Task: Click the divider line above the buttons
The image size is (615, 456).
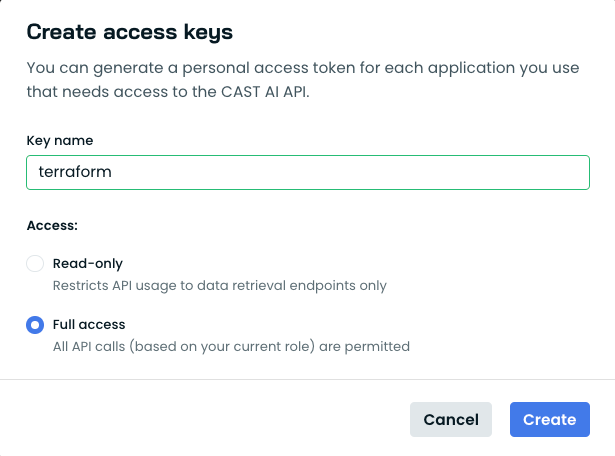Action: (307, 380)
